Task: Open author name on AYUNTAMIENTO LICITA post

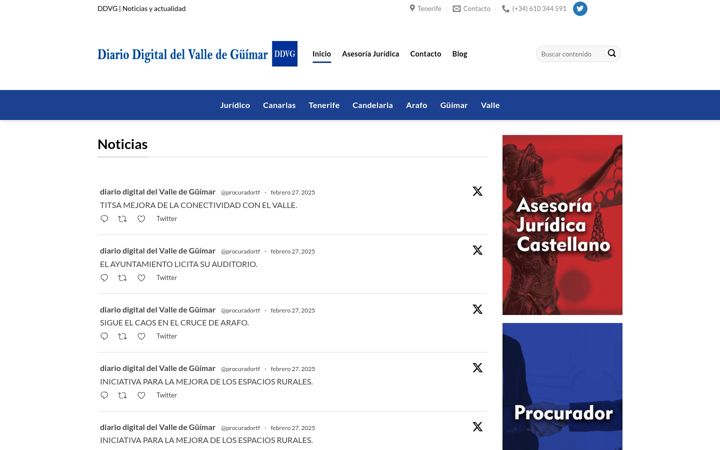Action: [x=158, y=251]
